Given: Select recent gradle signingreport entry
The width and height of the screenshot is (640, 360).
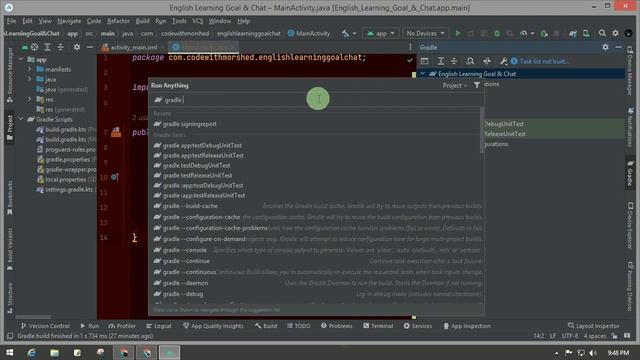Looking at the screenshot, I should (316, 124).
